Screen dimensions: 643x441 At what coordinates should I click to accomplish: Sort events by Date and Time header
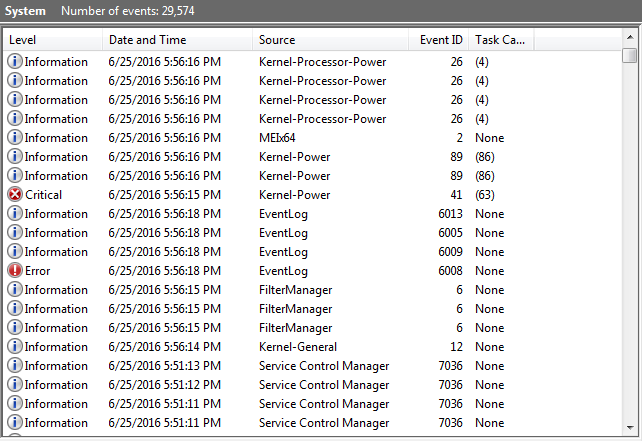coord(177,40)
